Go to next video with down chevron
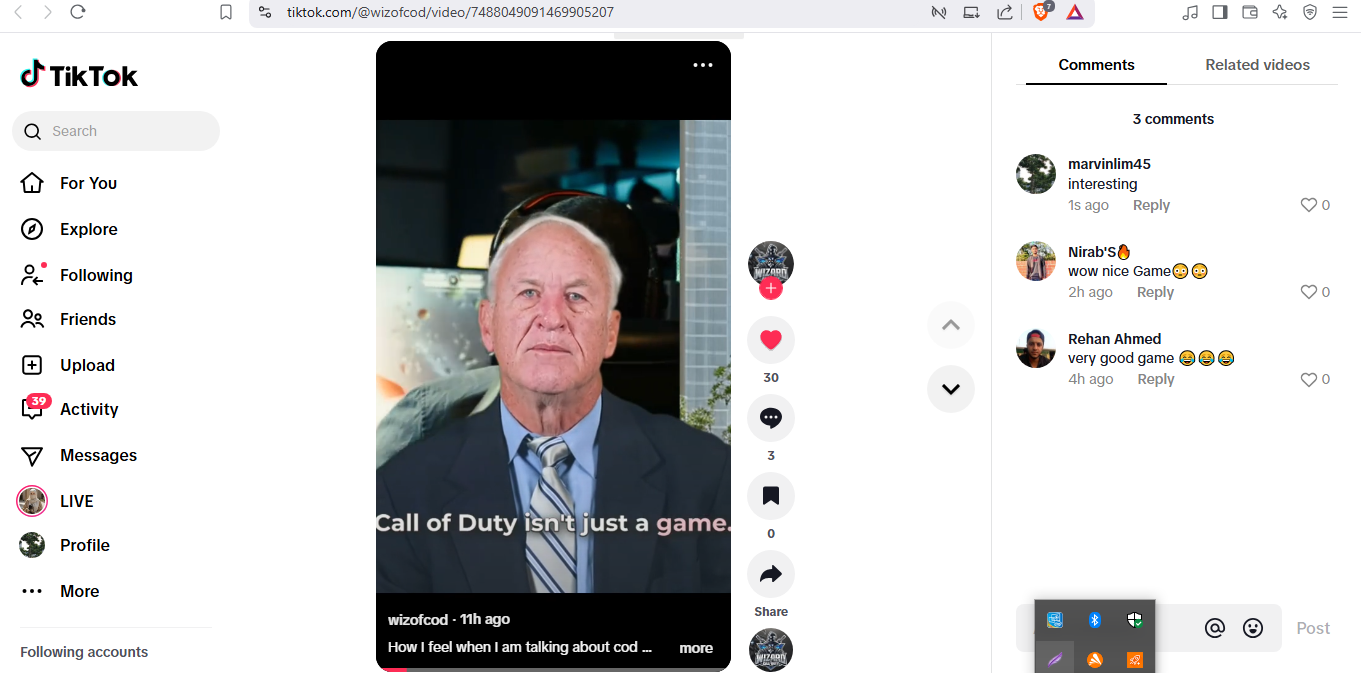1361x673 pixels. (951, 389)
